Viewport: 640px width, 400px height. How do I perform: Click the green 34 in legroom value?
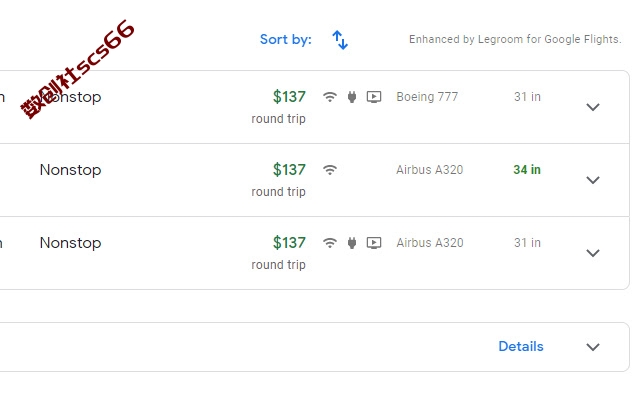(x=527, y=169)
